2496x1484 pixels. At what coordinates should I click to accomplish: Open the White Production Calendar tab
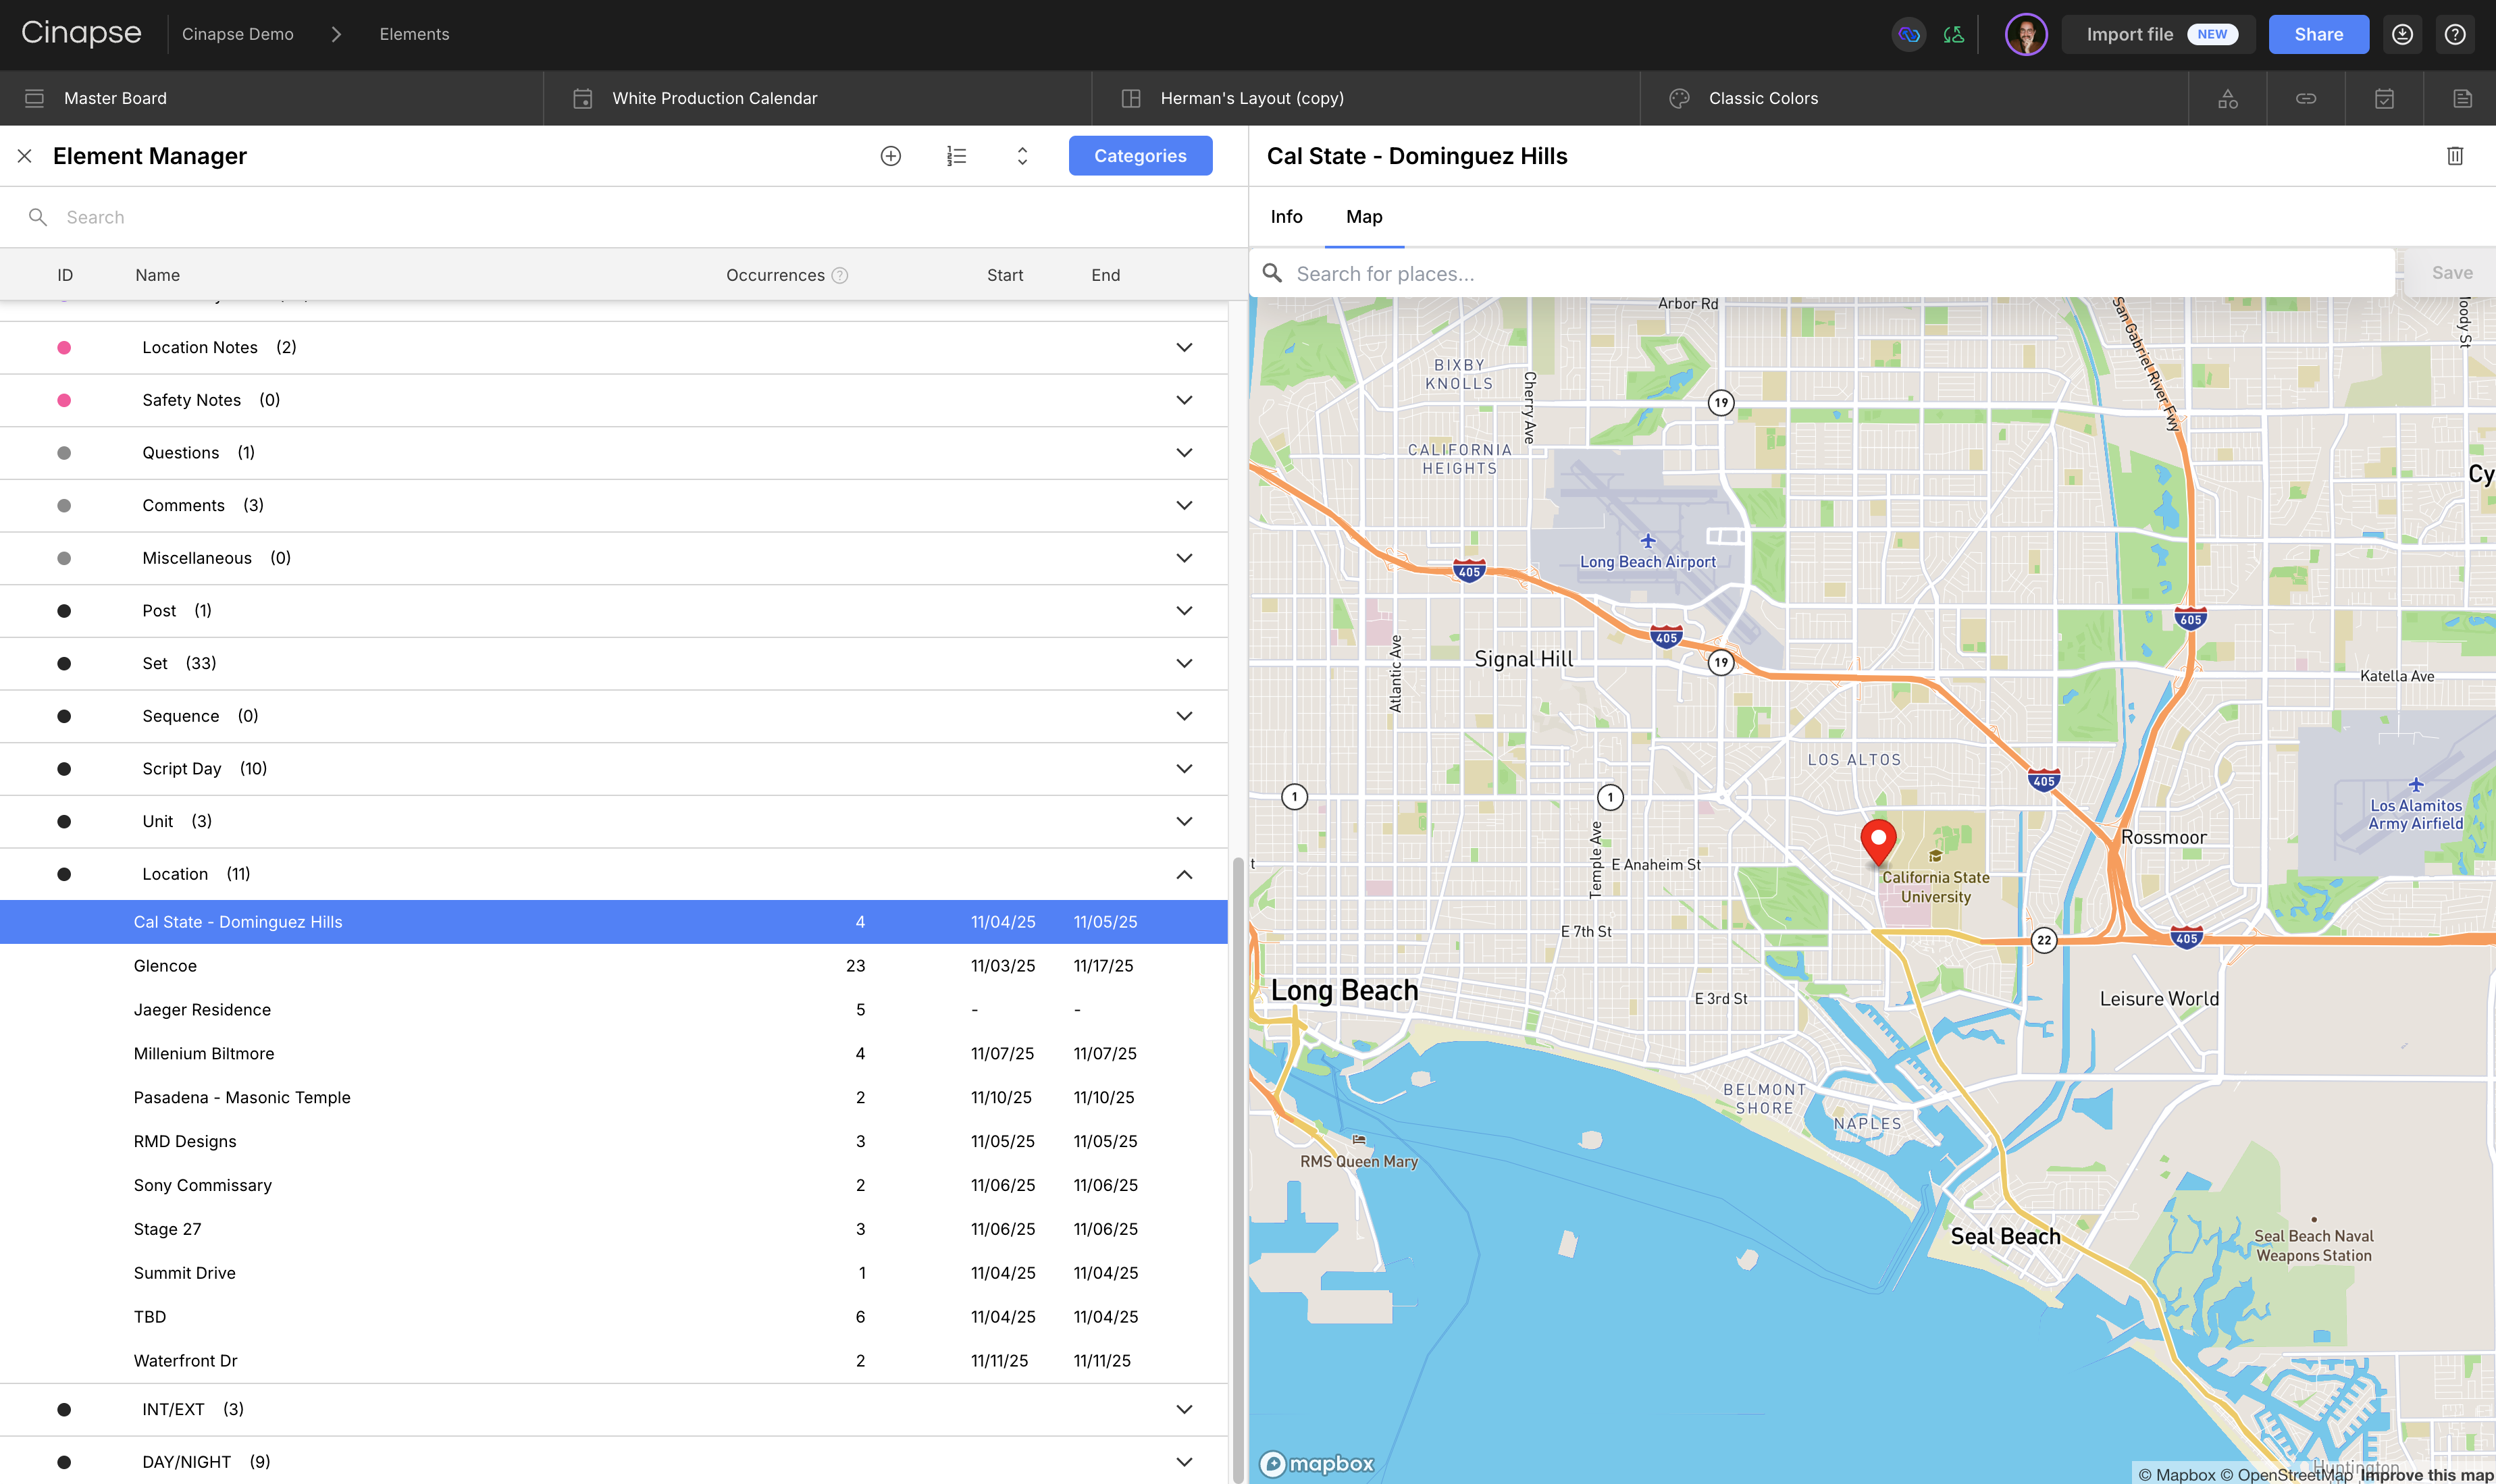point(714,98)
